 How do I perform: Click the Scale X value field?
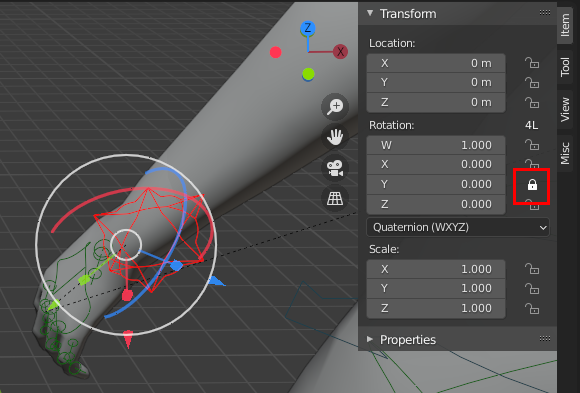436,269
